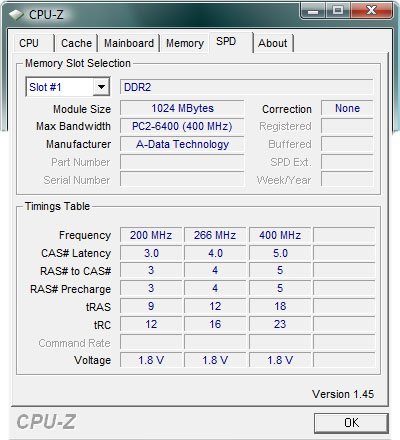Viewport: 400px width, 440px height.
Task: Click the CAS# Latency 3.0 cell
Action: tap(151, 253)
